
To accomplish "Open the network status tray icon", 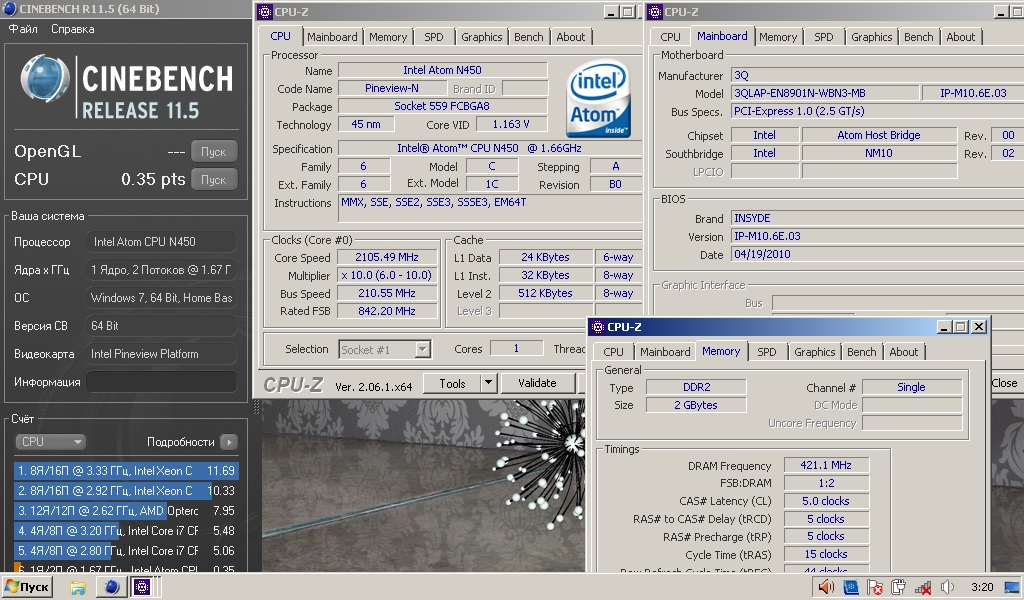I will (x=923, y=587).
